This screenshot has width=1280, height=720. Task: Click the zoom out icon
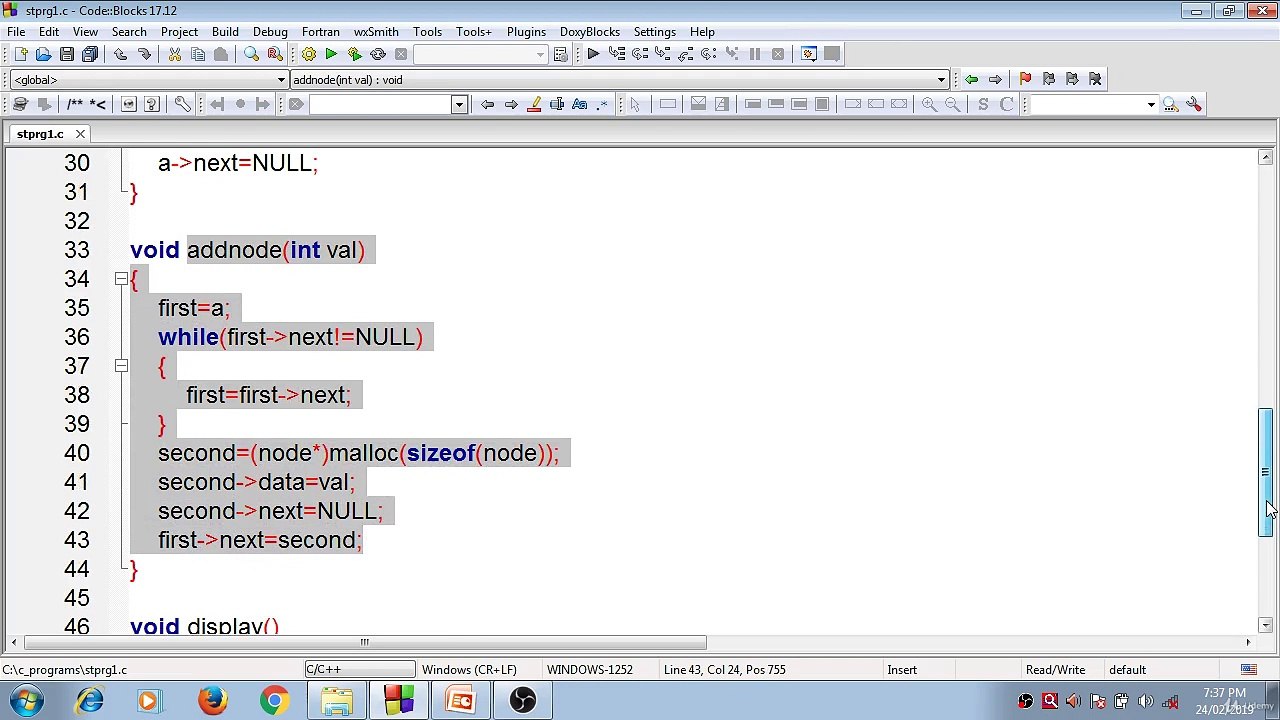click(952, 104)
